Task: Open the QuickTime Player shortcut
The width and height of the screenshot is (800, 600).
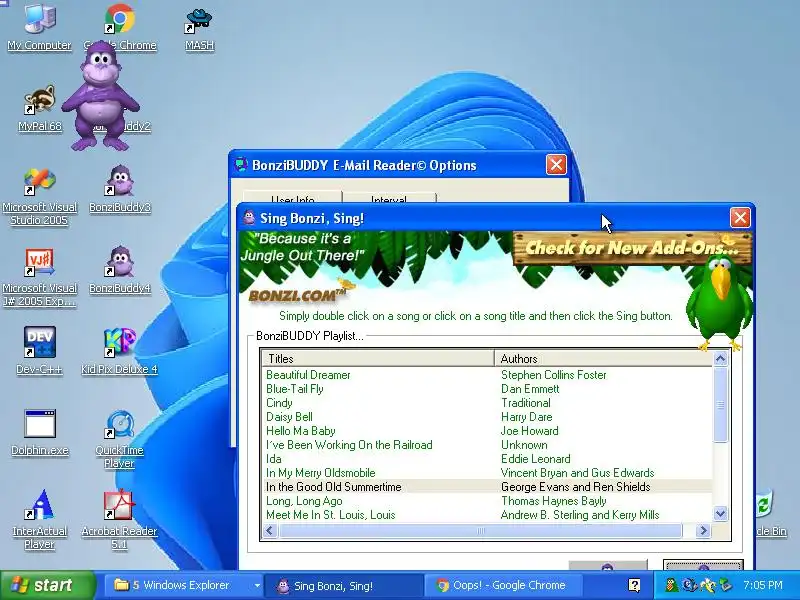Action: 119,438
